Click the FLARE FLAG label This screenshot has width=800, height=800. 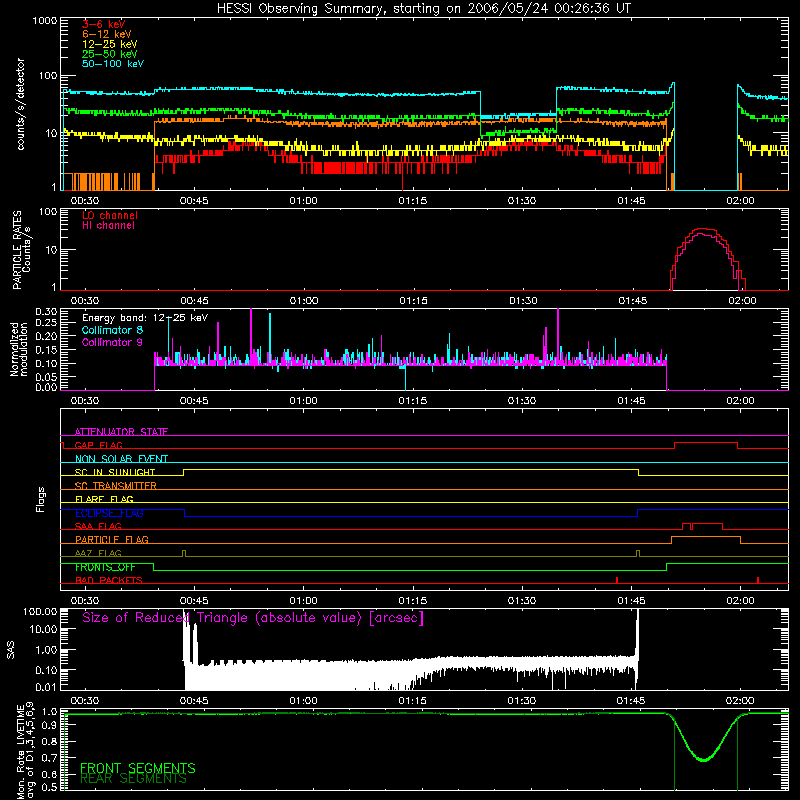coord(104,499)
